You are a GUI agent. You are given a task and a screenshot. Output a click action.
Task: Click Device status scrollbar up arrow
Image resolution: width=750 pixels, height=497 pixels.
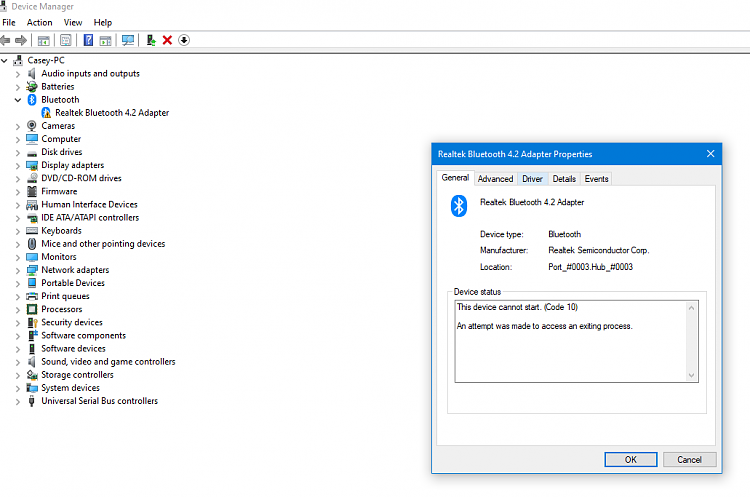point(691,308)
